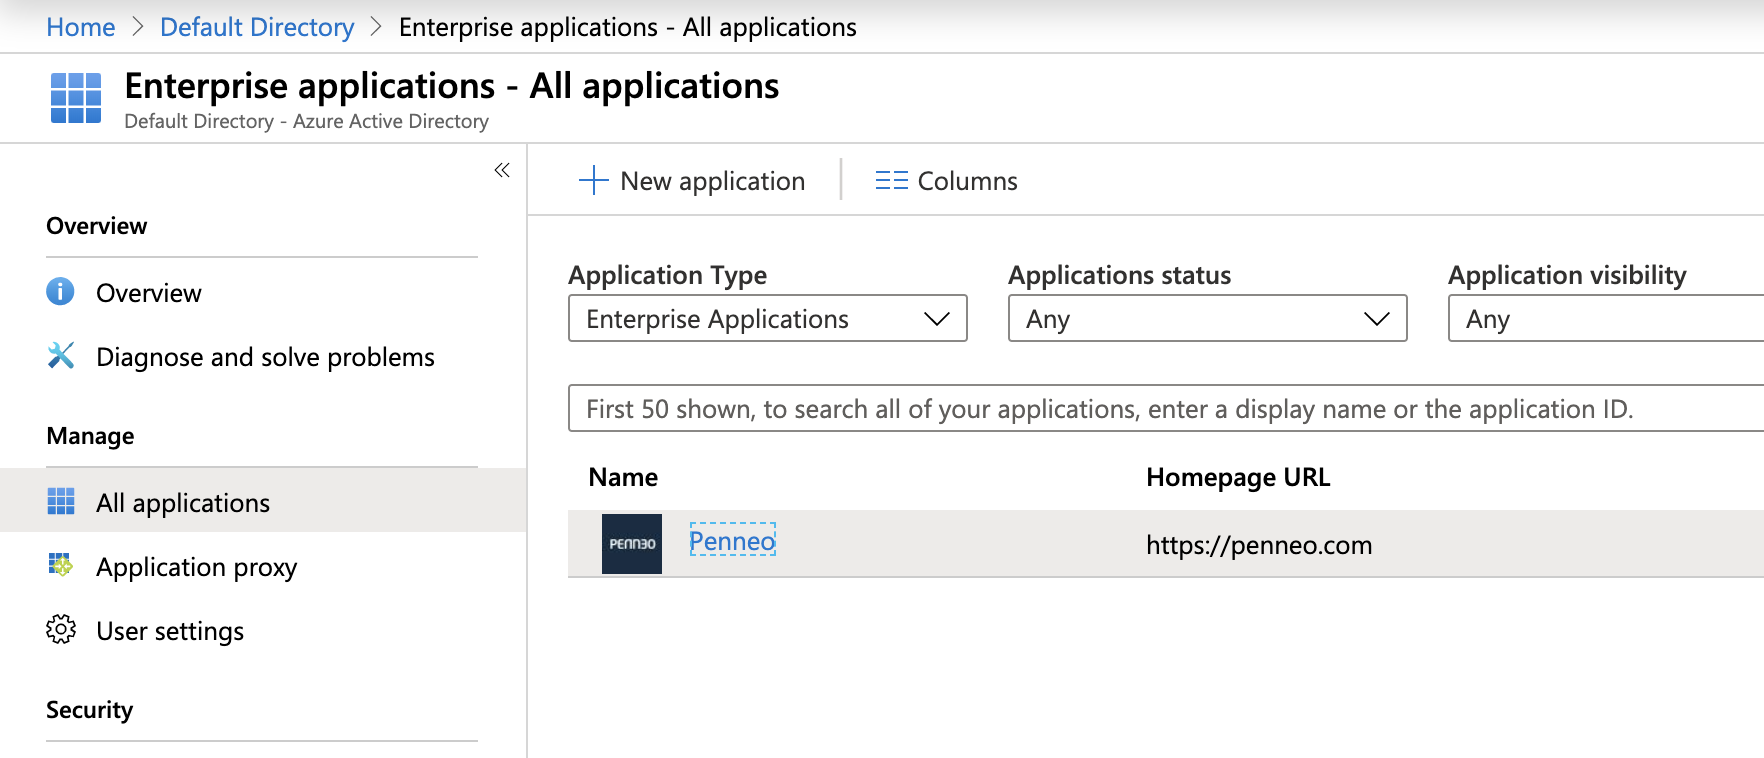Image resolution: width=1764 pixels, height=758 pixels.
Task: Open Diagnose and solve problems menu item
Action: [265, 357]
